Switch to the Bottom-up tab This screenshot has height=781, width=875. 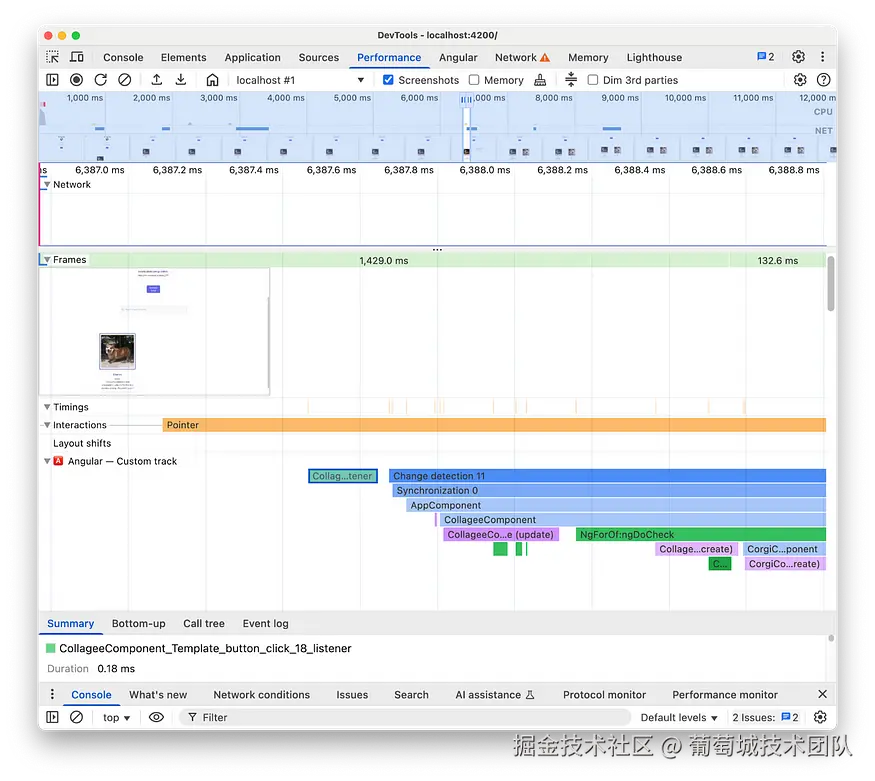point(138,623)
